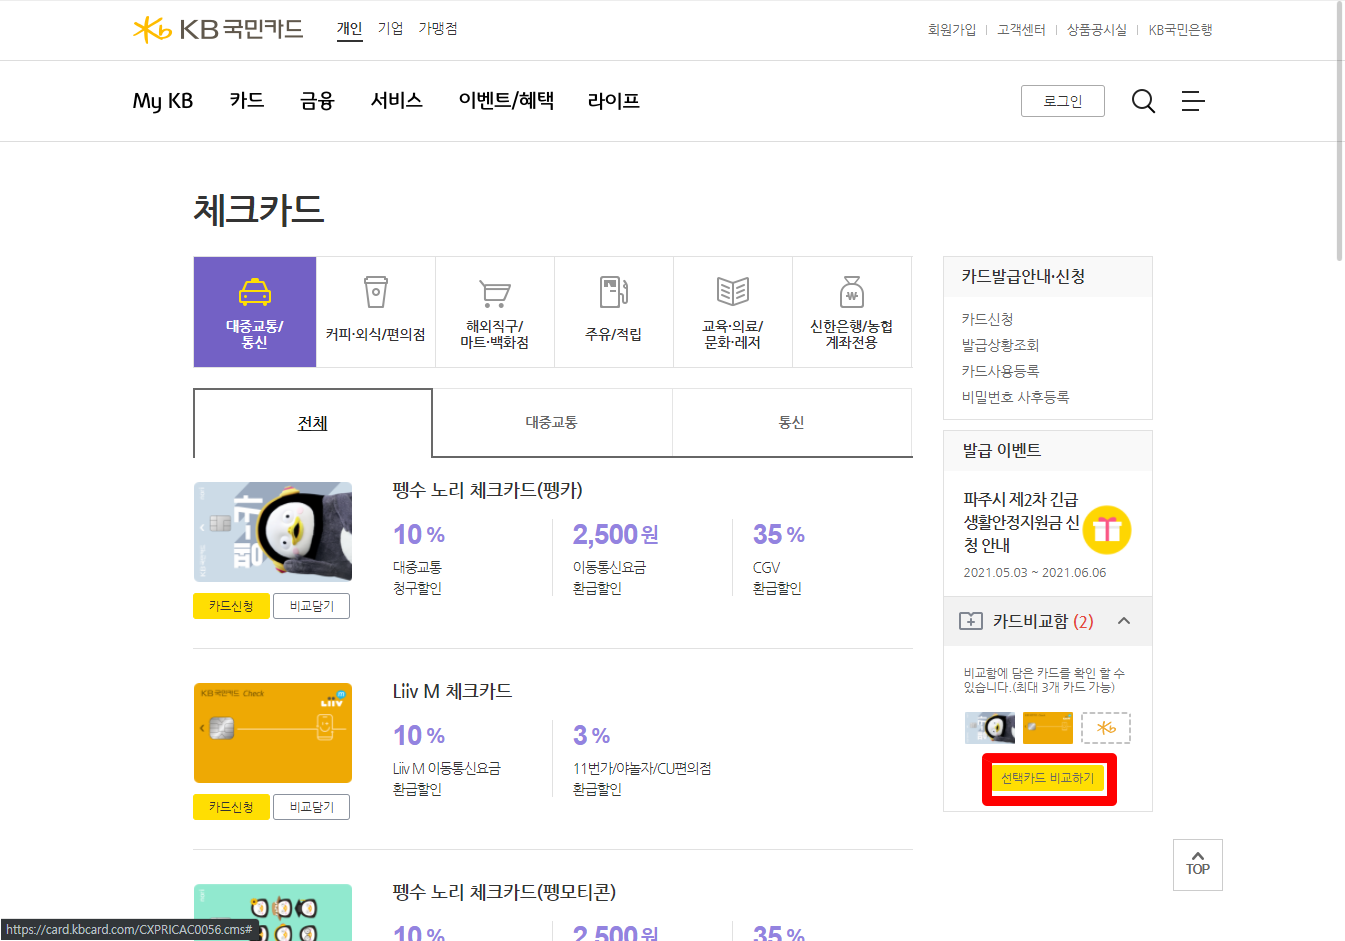Click the 펭수 노리 펭카 card image
This screenshot has width=1345, height=941.
(x=273, y=532)
